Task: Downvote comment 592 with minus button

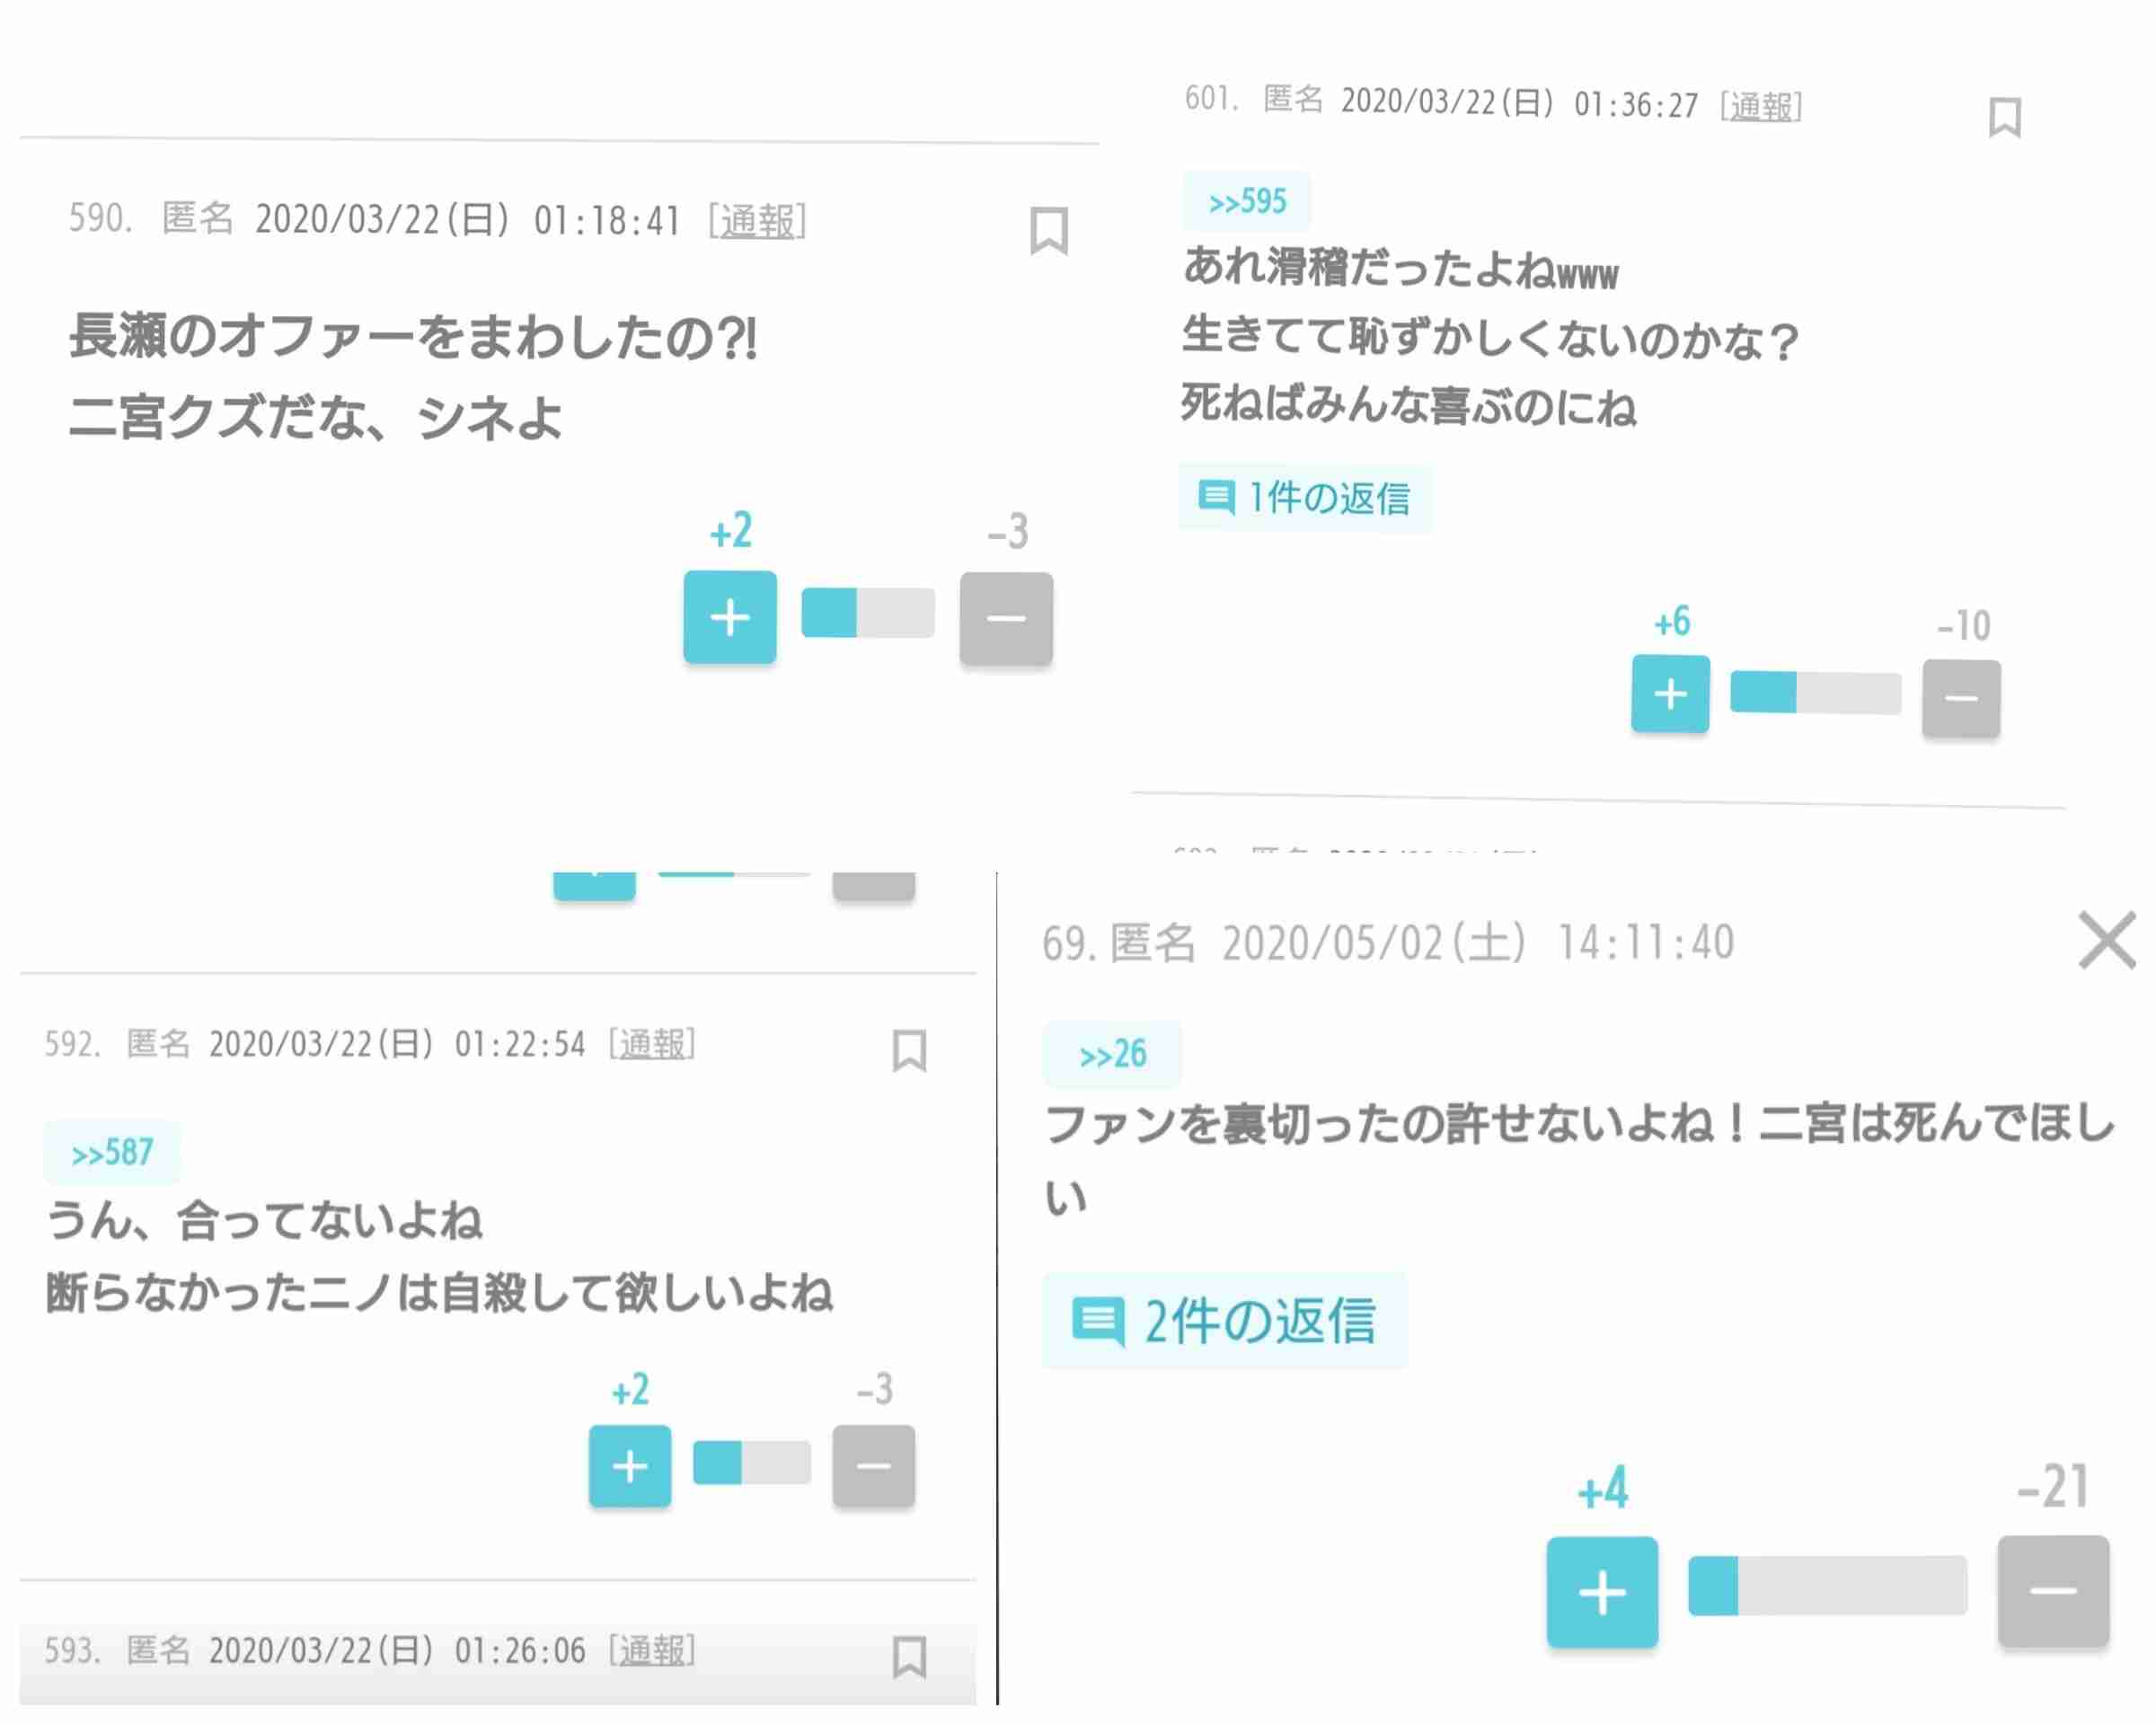Action: click(x=873, y=1466)
